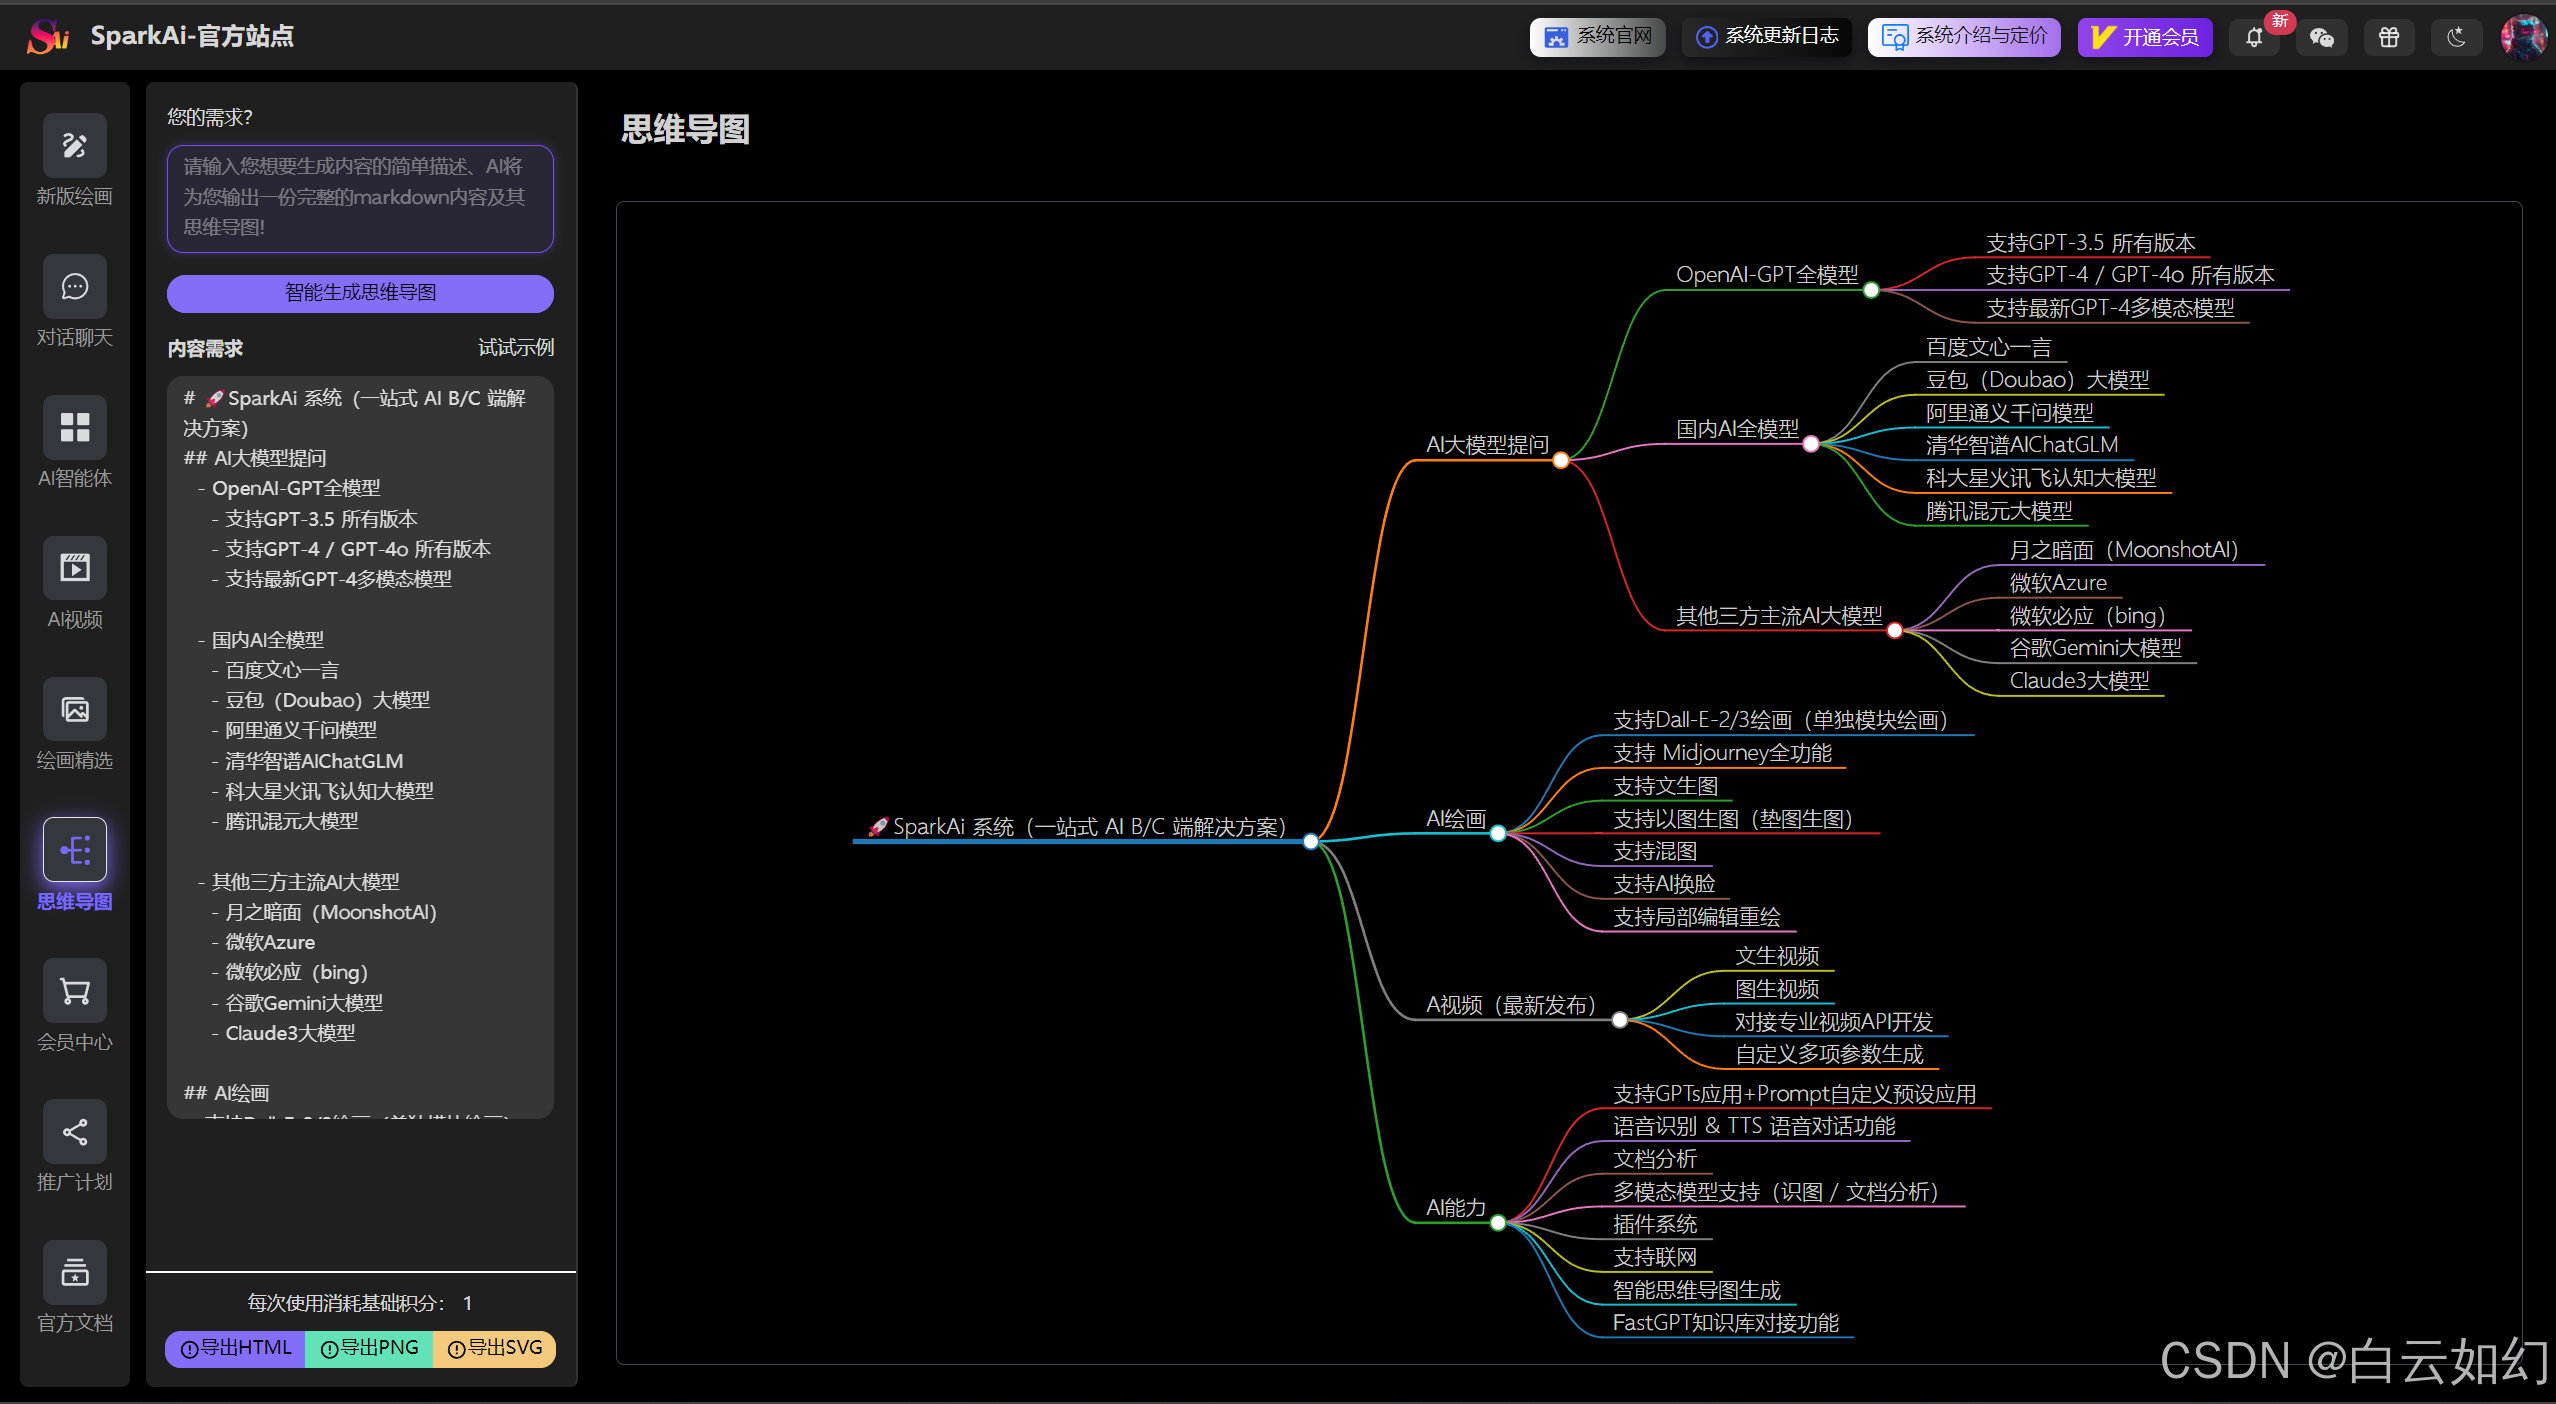Screen dimensions: 2556x1404
Task: Select the 思维导图 mind map icon
Action: (x=75, y=851)
